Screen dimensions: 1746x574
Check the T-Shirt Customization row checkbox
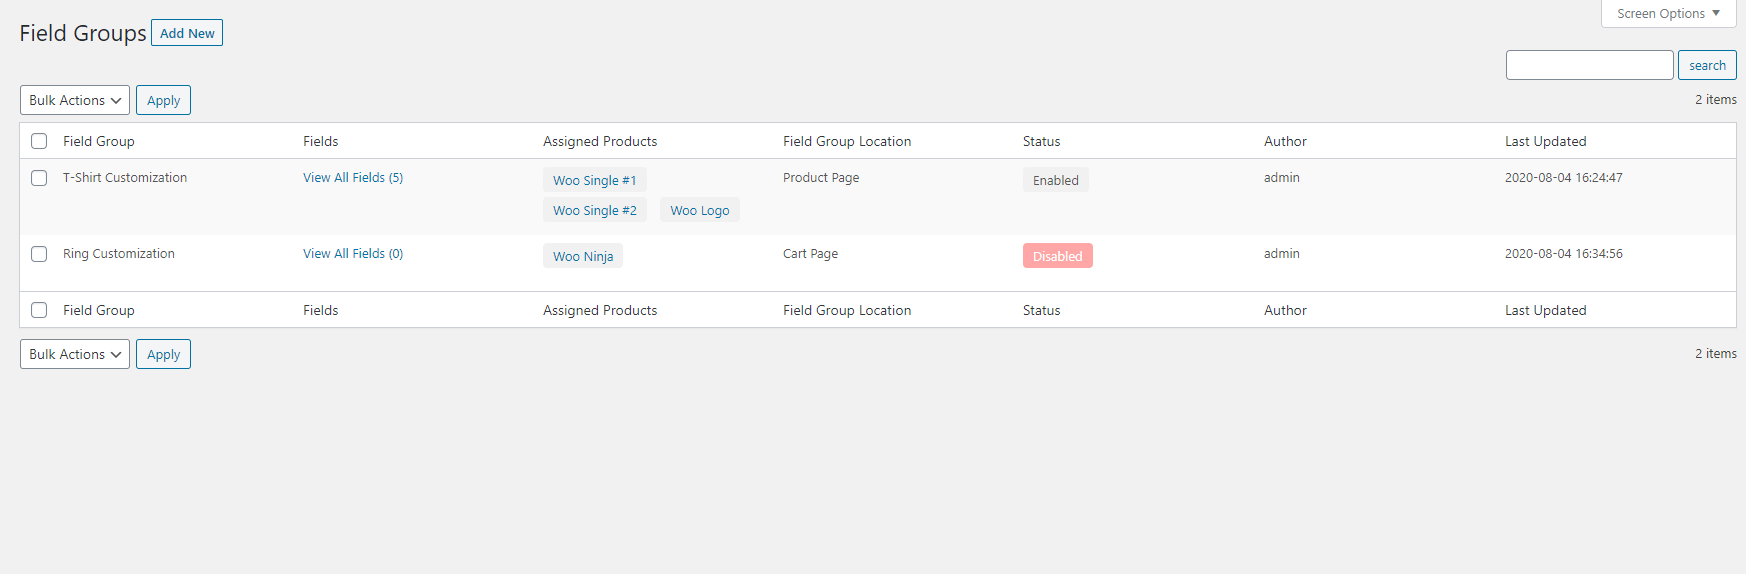pos(39,178)
